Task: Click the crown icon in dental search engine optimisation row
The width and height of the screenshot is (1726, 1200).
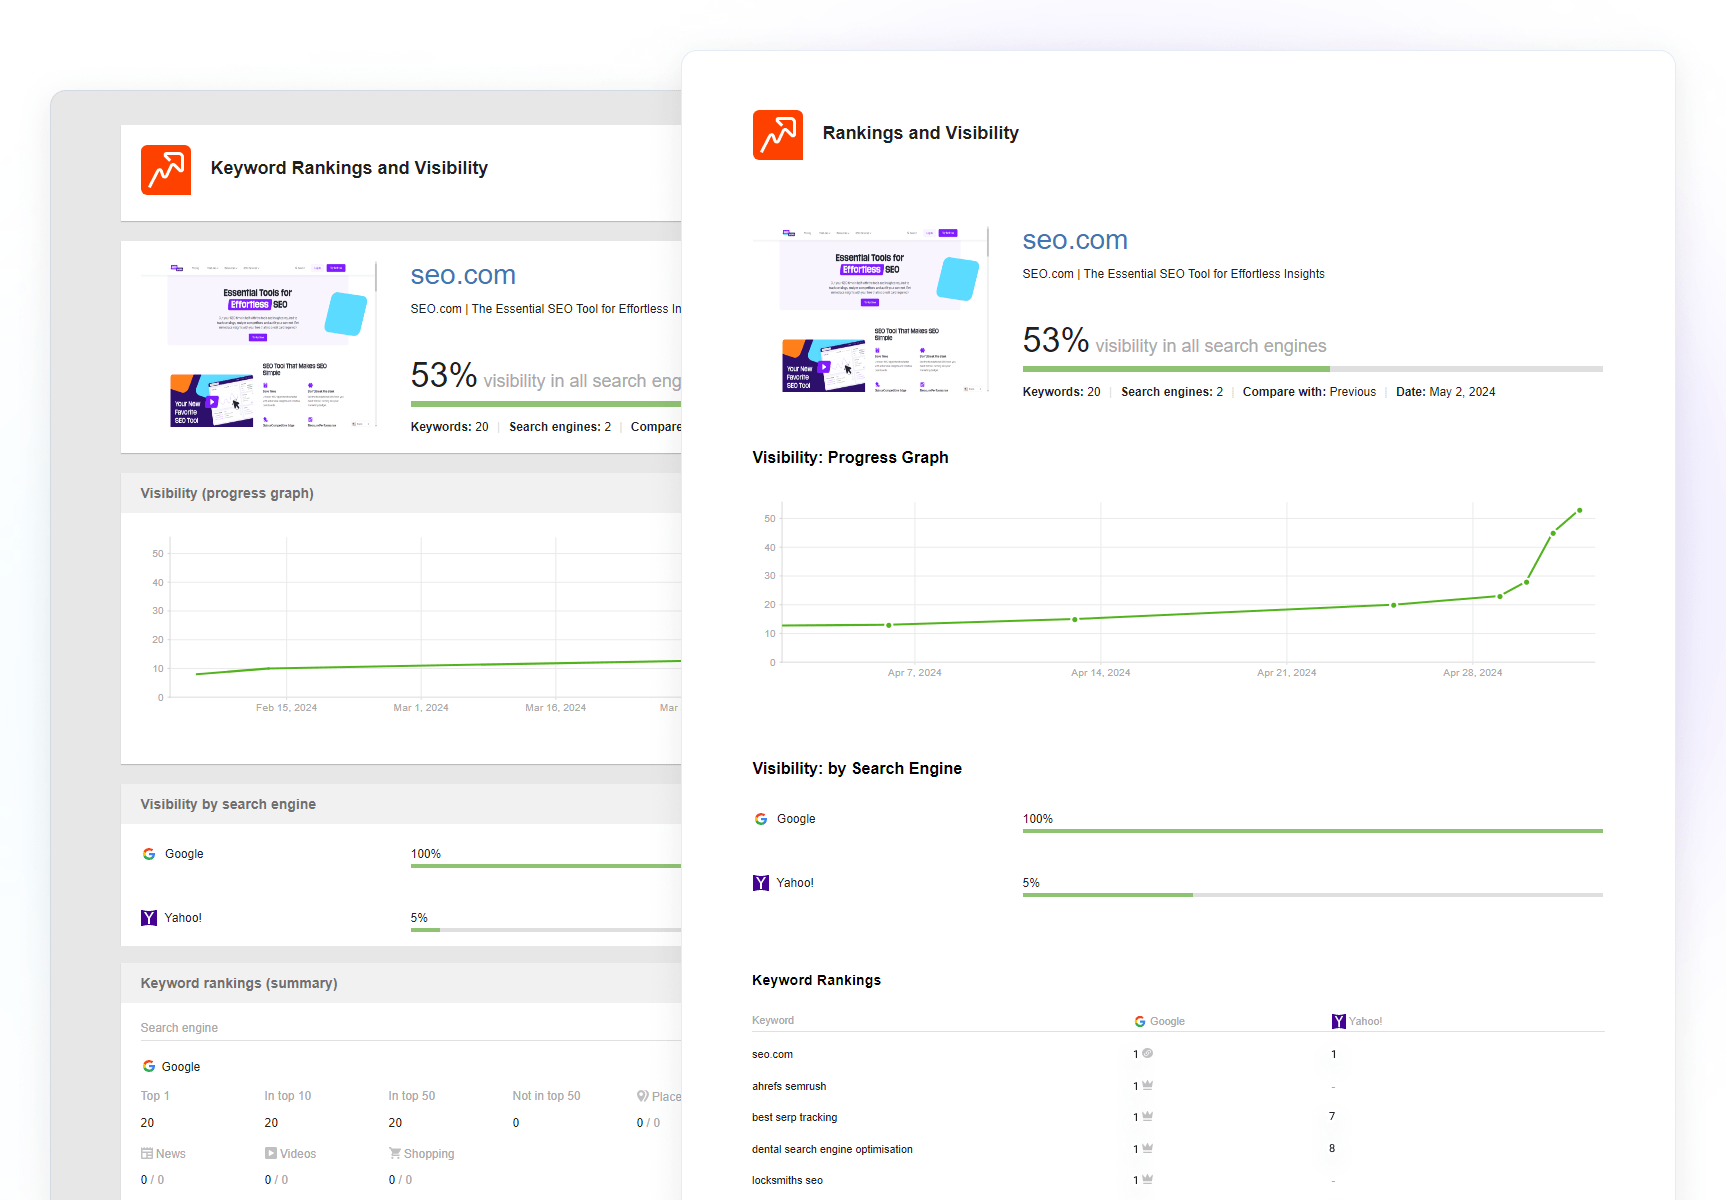Action: click(x=1148, y=1148)
